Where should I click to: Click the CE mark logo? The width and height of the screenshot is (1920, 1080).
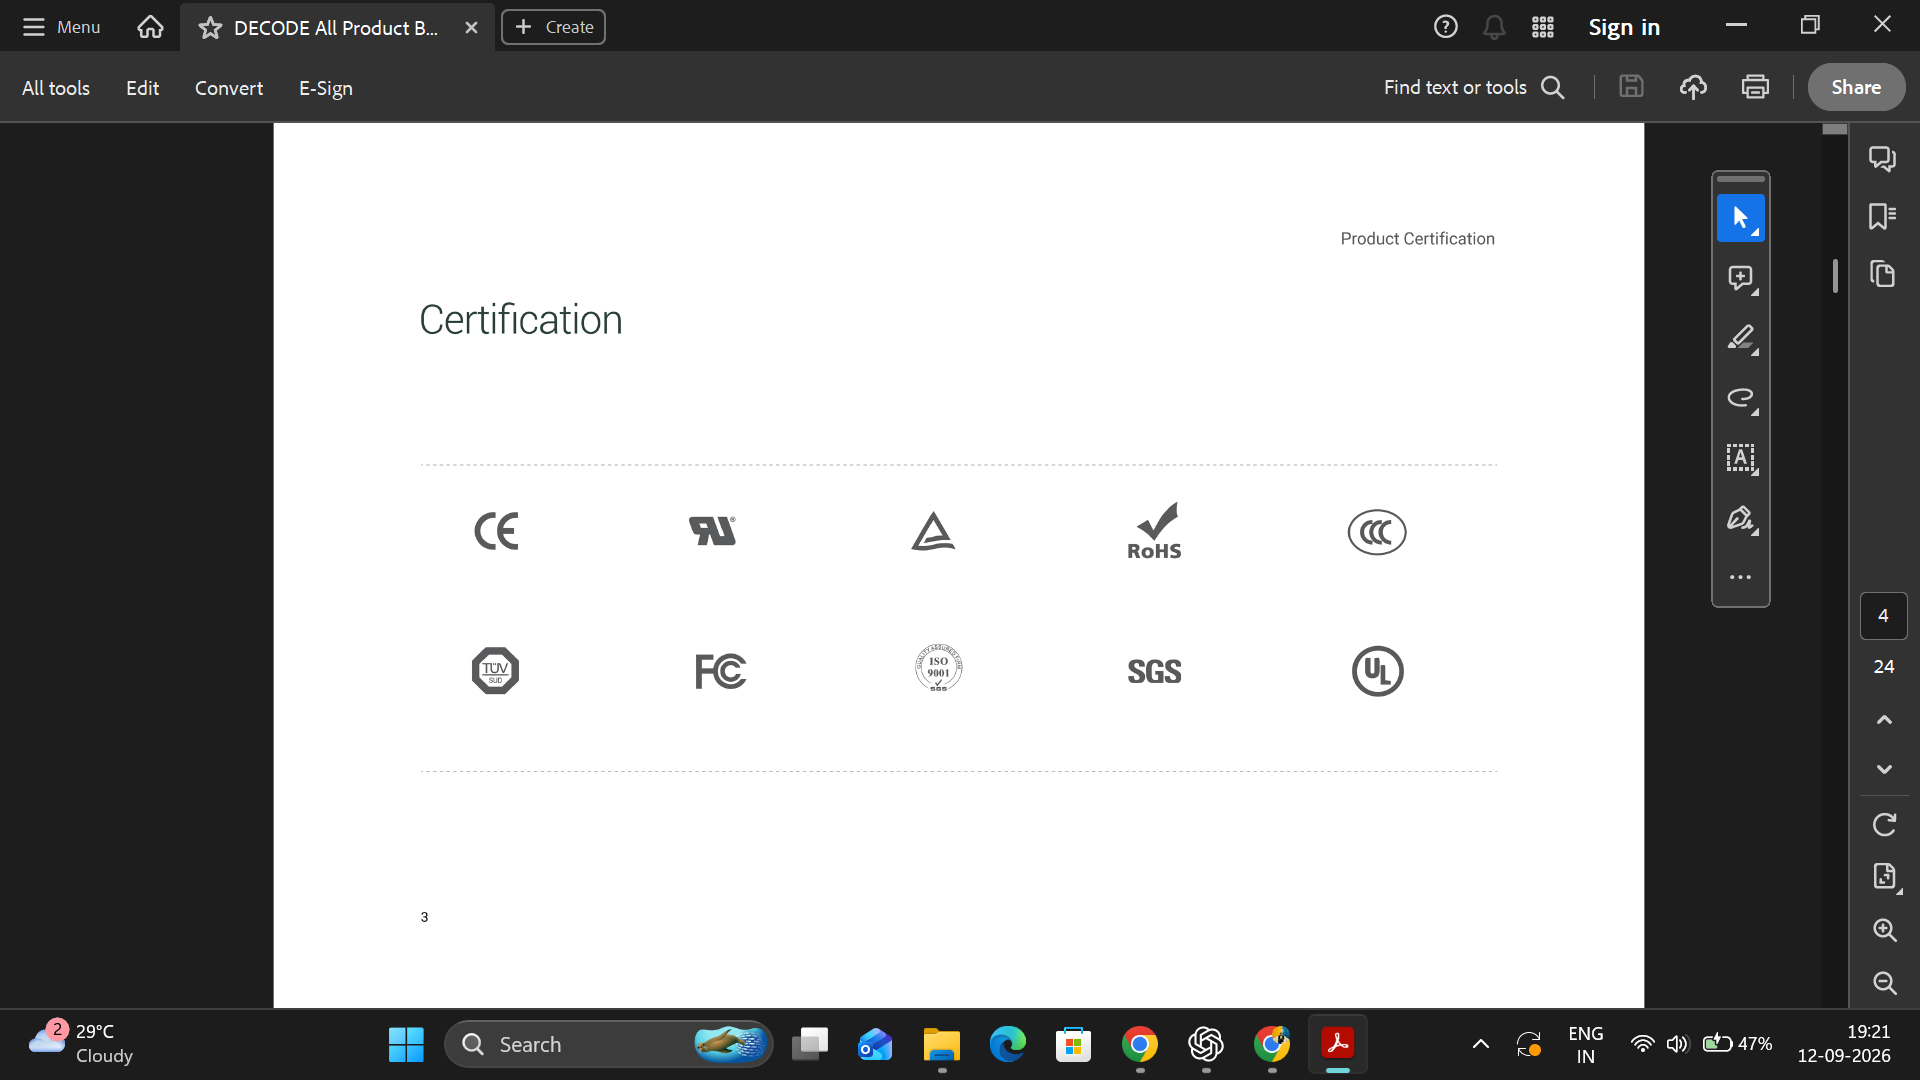click(x=496, y=531)
